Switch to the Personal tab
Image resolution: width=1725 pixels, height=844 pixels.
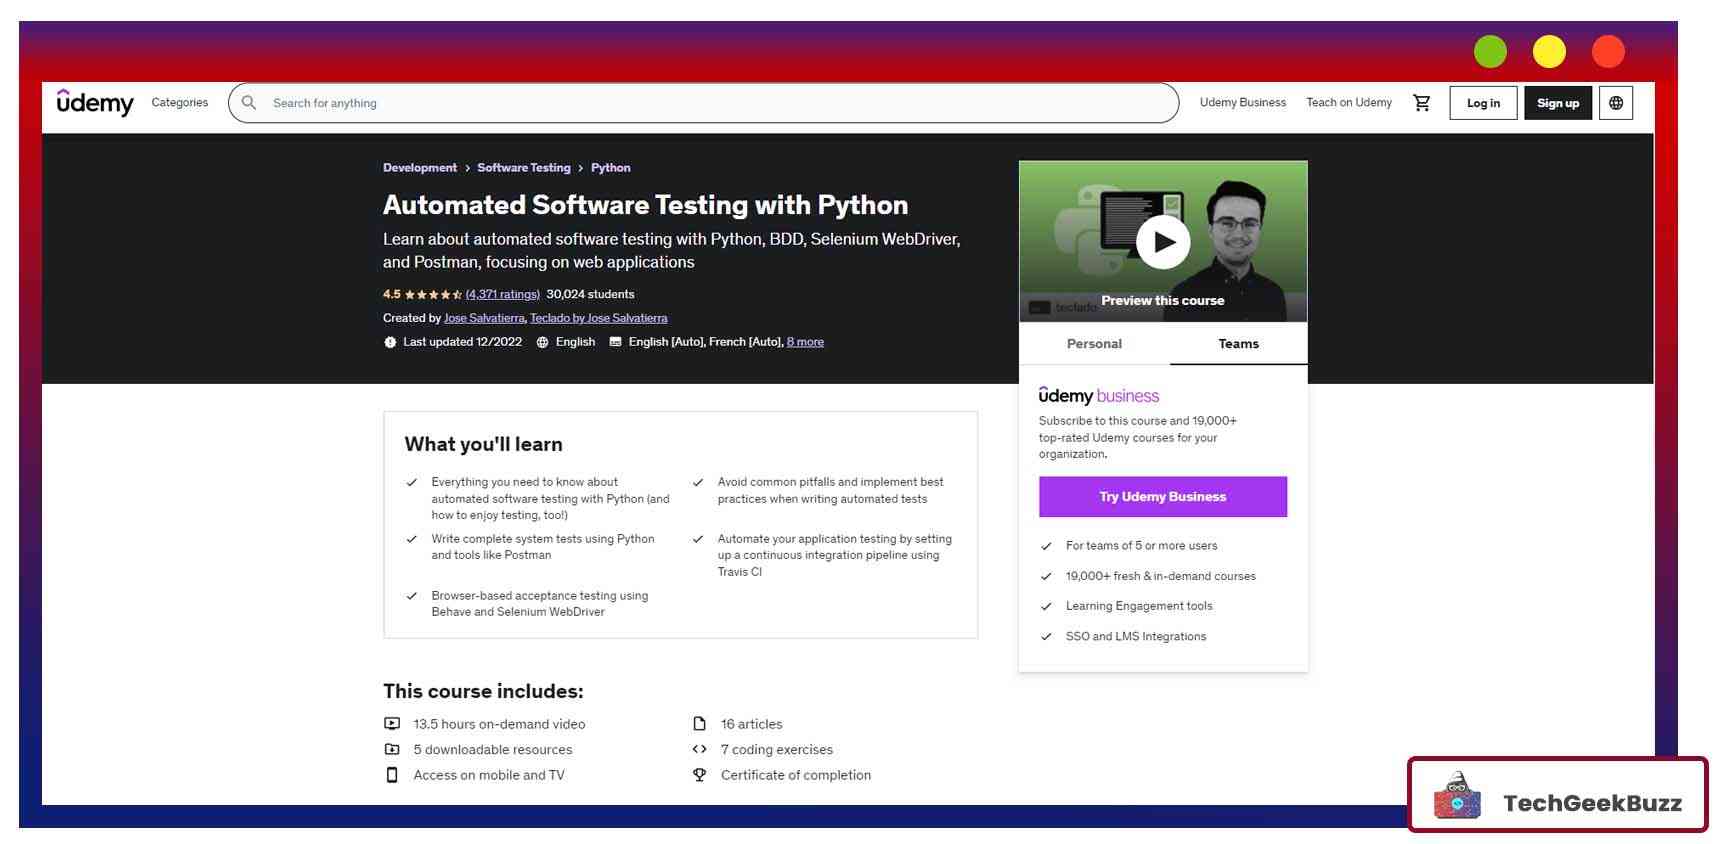tap(1093, 344)
